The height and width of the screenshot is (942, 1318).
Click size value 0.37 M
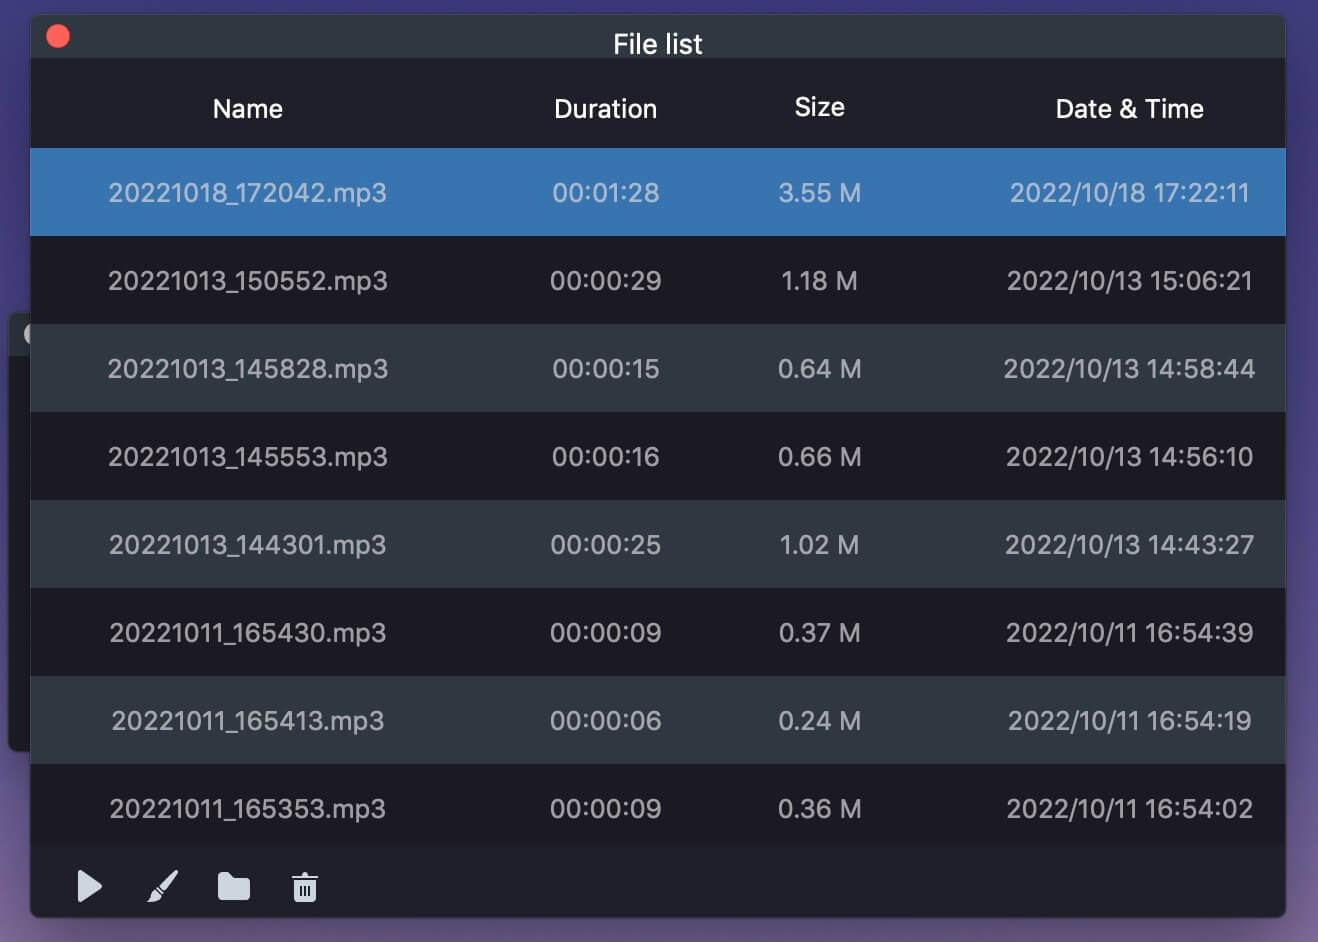pos(820,632)
